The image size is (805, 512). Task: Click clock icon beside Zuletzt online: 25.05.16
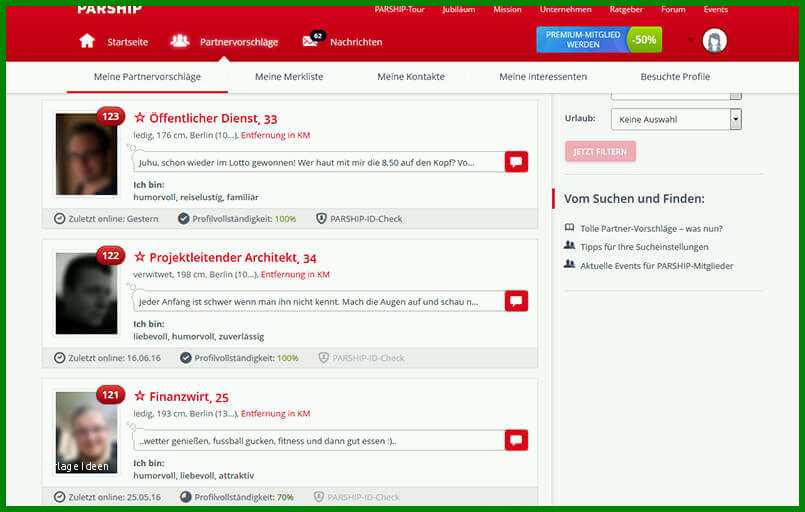(x=60, y=497)
